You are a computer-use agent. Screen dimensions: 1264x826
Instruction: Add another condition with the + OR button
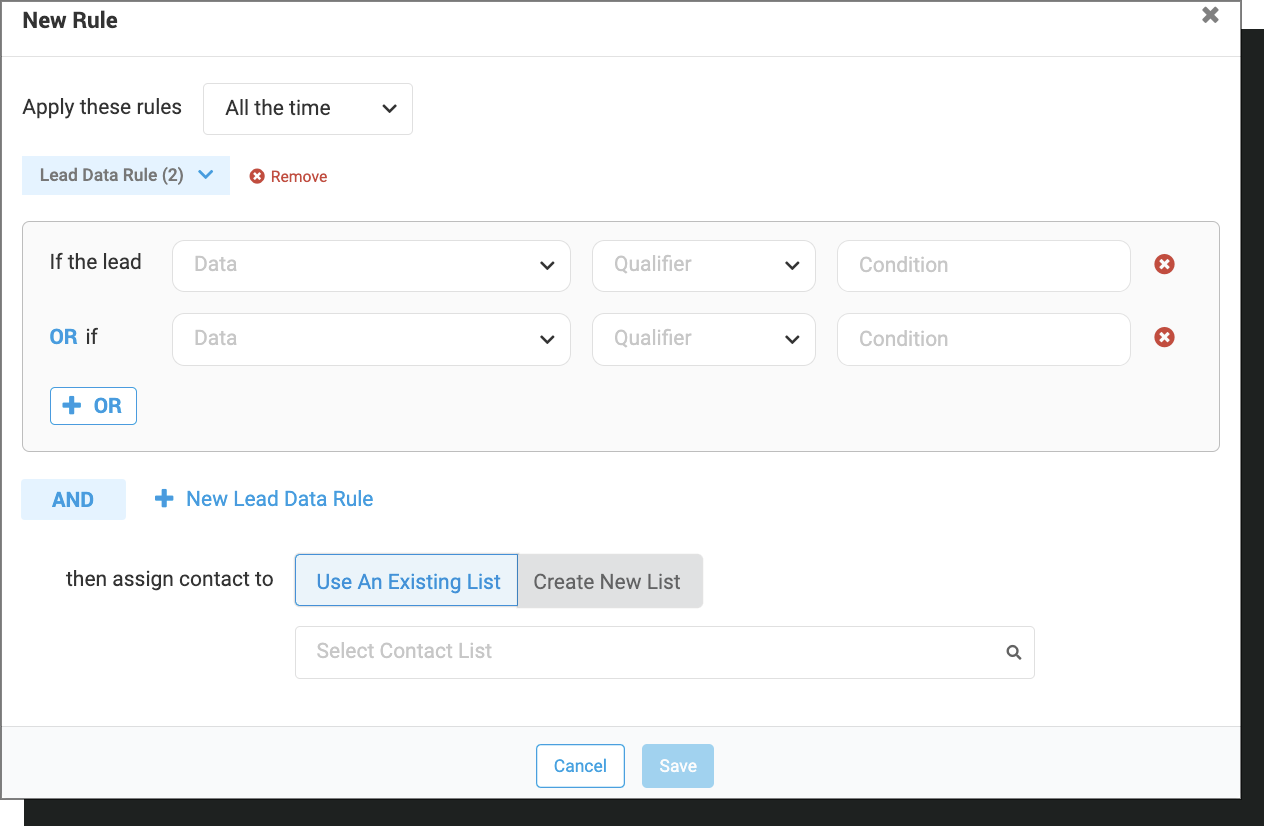coord(93,406)
